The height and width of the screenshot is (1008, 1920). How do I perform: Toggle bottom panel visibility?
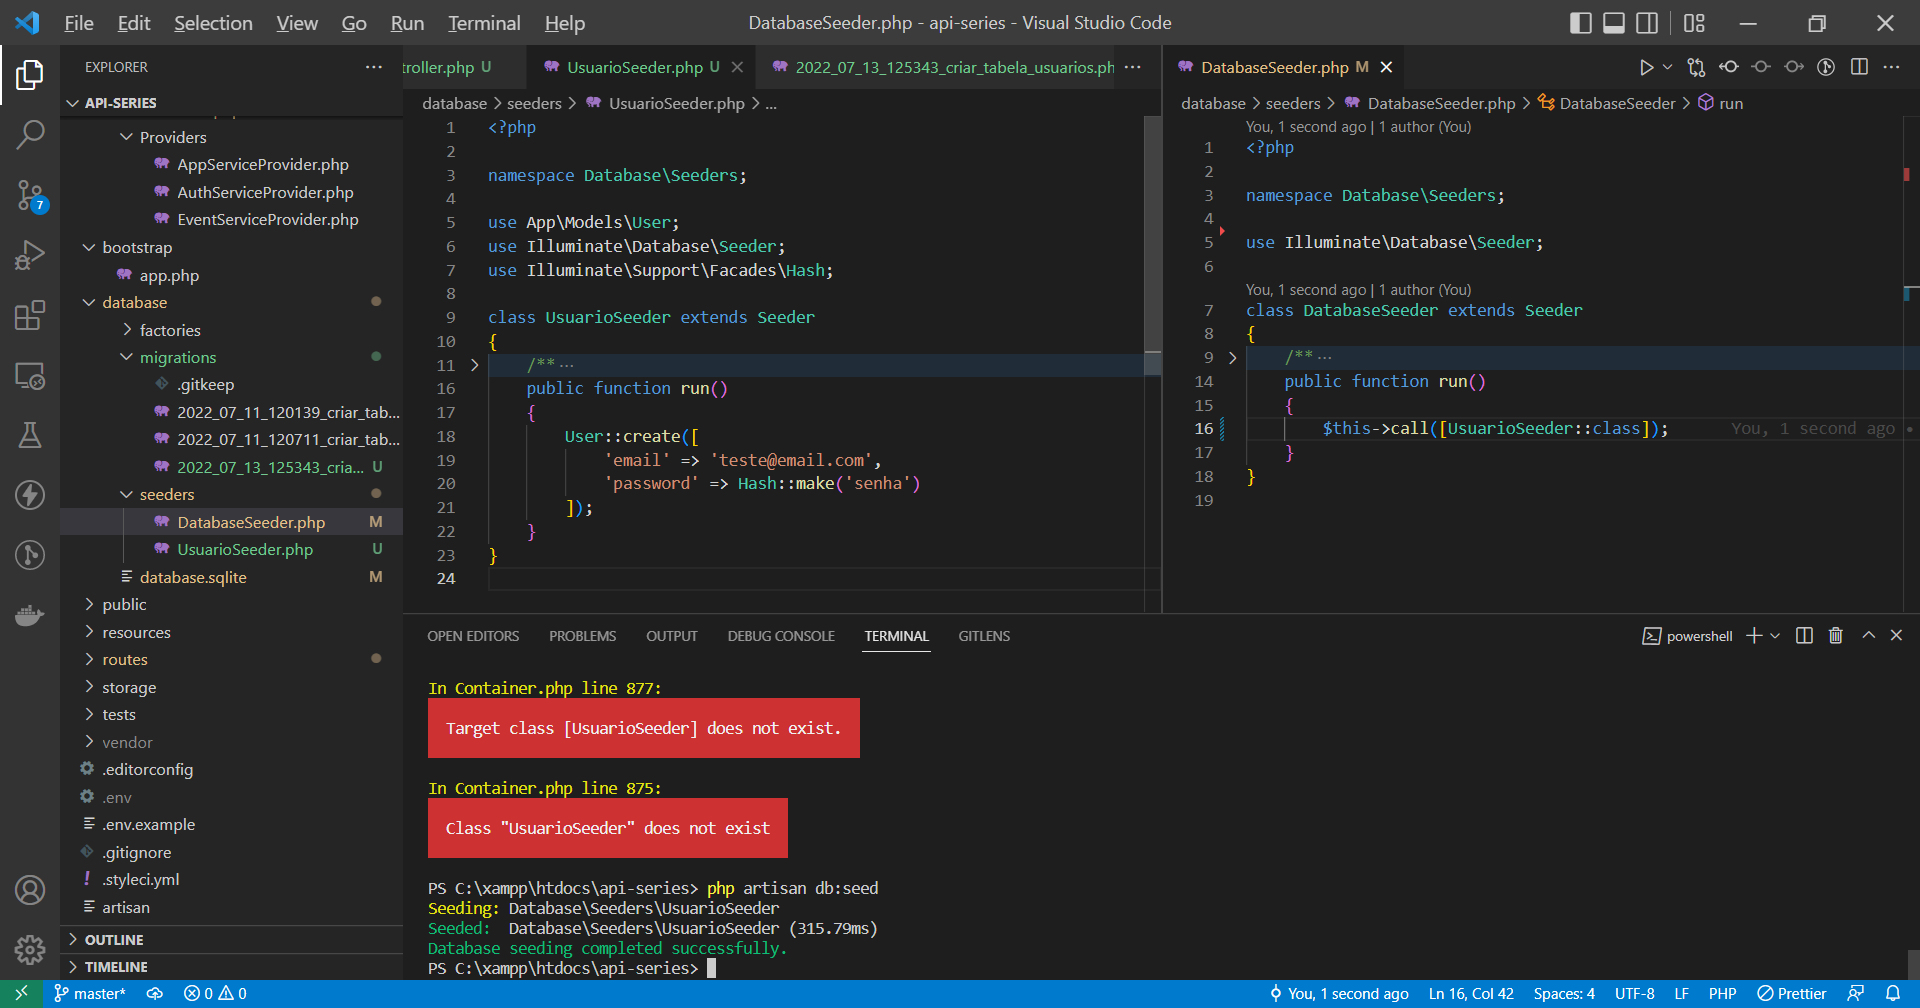(x=1614, y=23)
